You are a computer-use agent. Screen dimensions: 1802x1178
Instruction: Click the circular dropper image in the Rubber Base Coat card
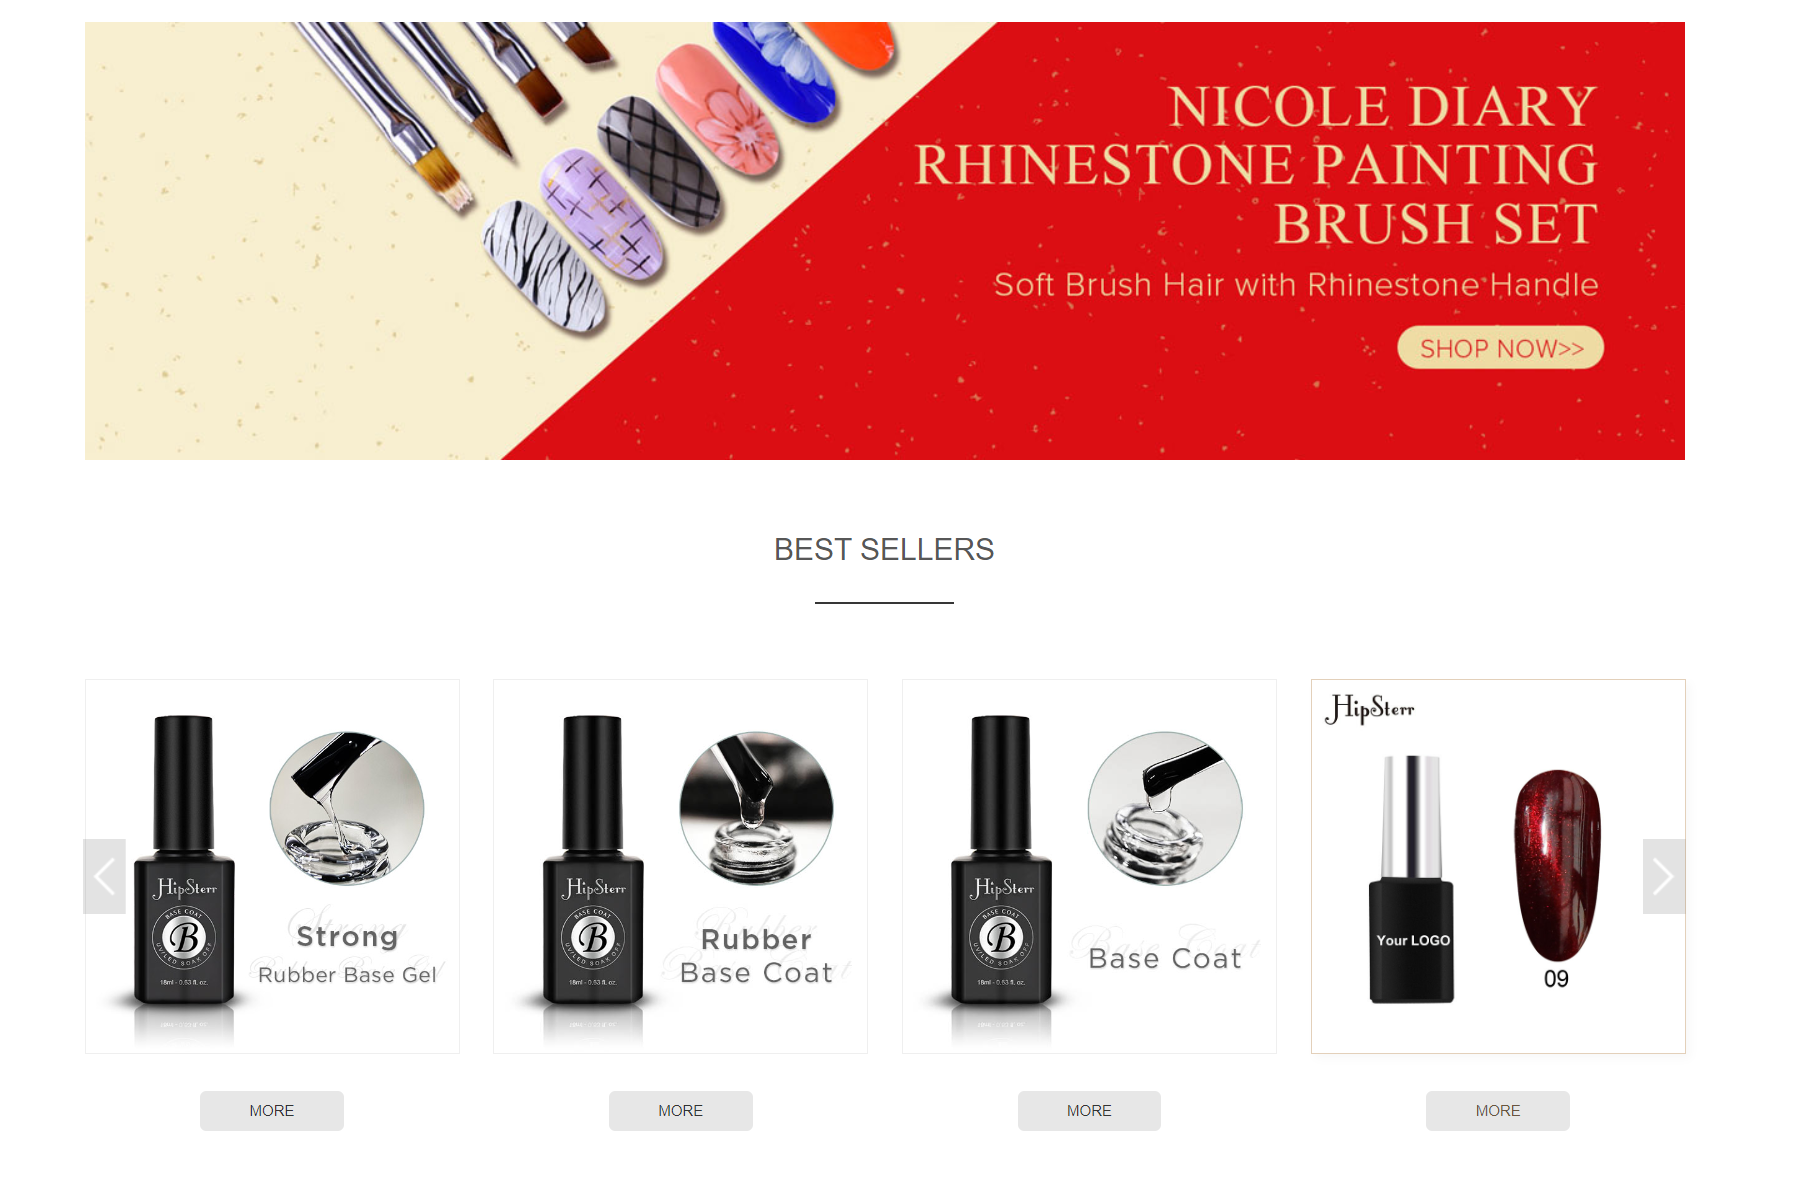(x=756, y=808)
